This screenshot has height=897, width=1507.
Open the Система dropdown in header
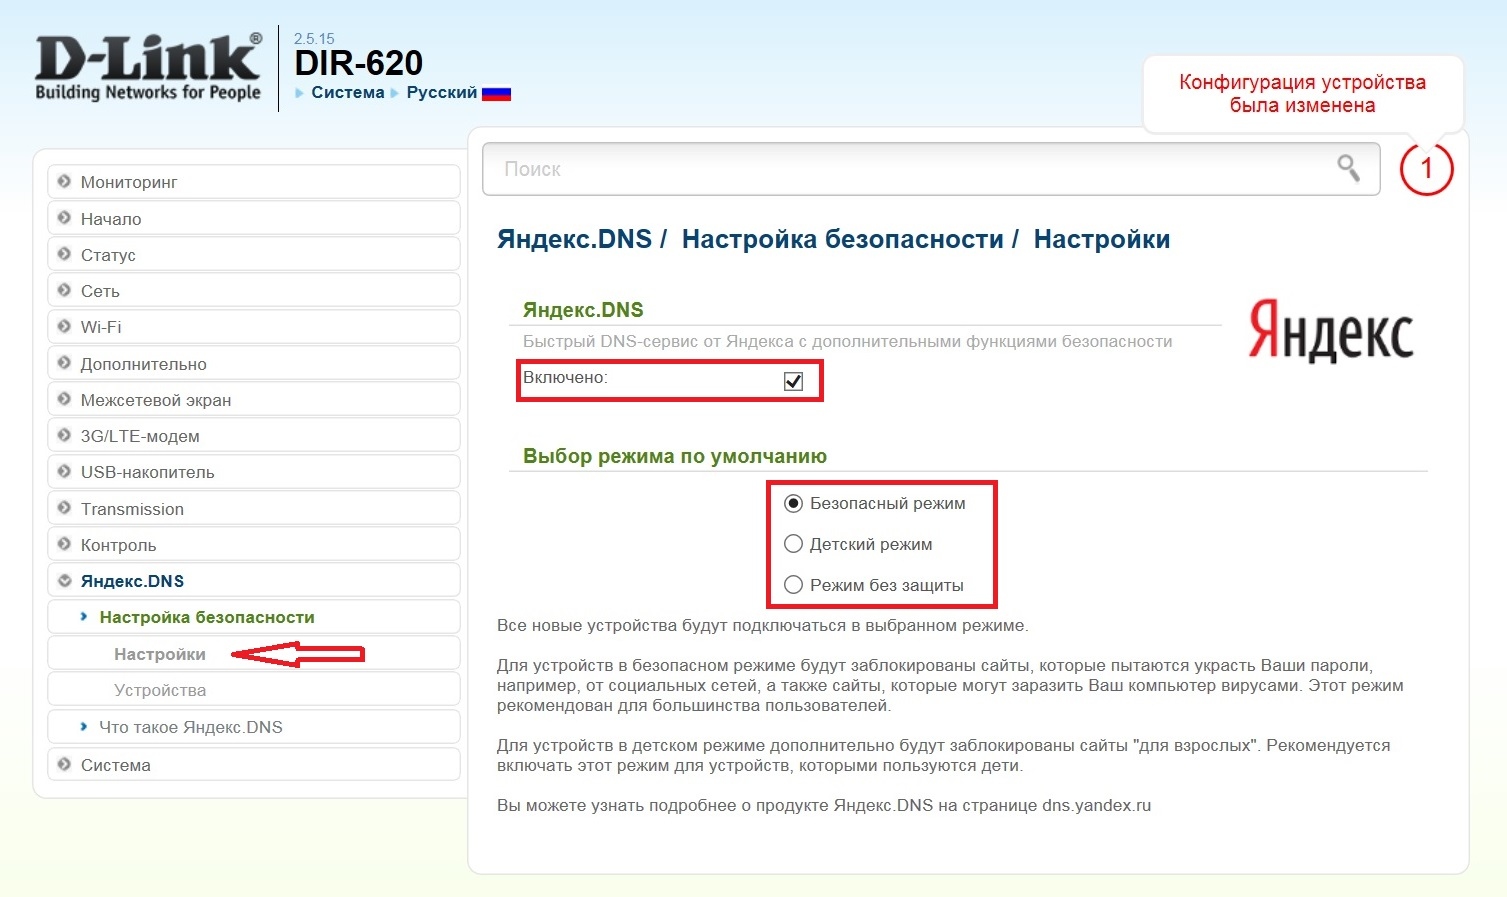347,93
